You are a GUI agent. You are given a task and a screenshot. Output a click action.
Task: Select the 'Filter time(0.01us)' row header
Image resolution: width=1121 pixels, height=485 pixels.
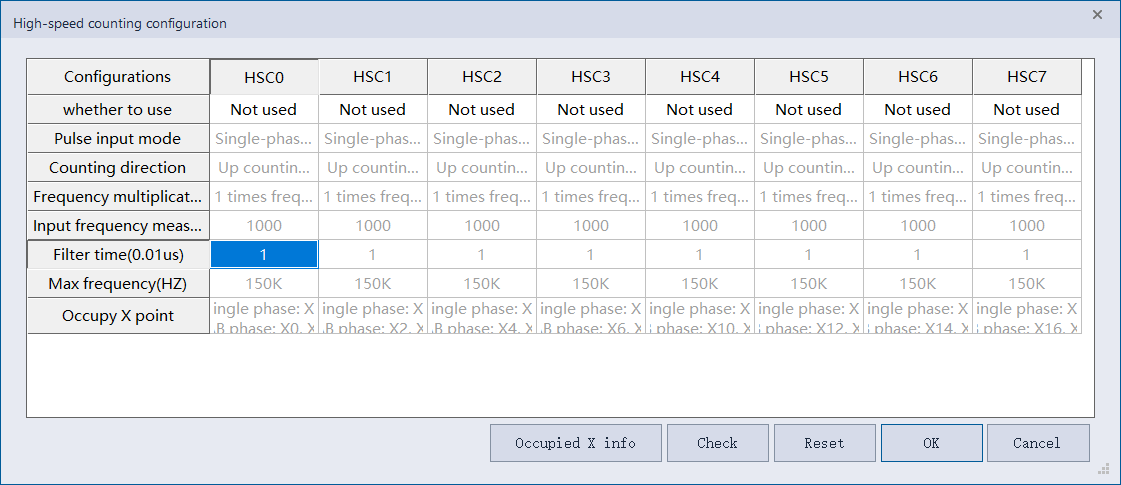click(x=118, y=255)
